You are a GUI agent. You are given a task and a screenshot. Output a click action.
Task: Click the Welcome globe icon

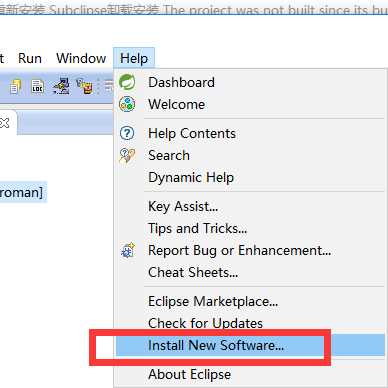[127, 104]
